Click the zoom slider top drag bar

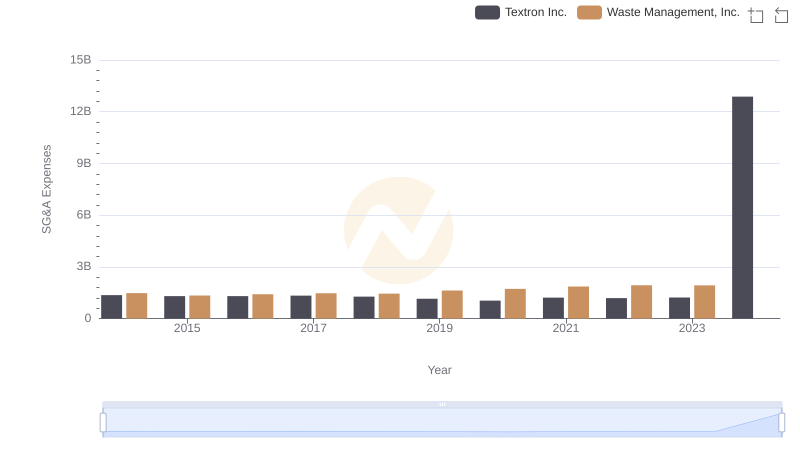pos(442,404)
